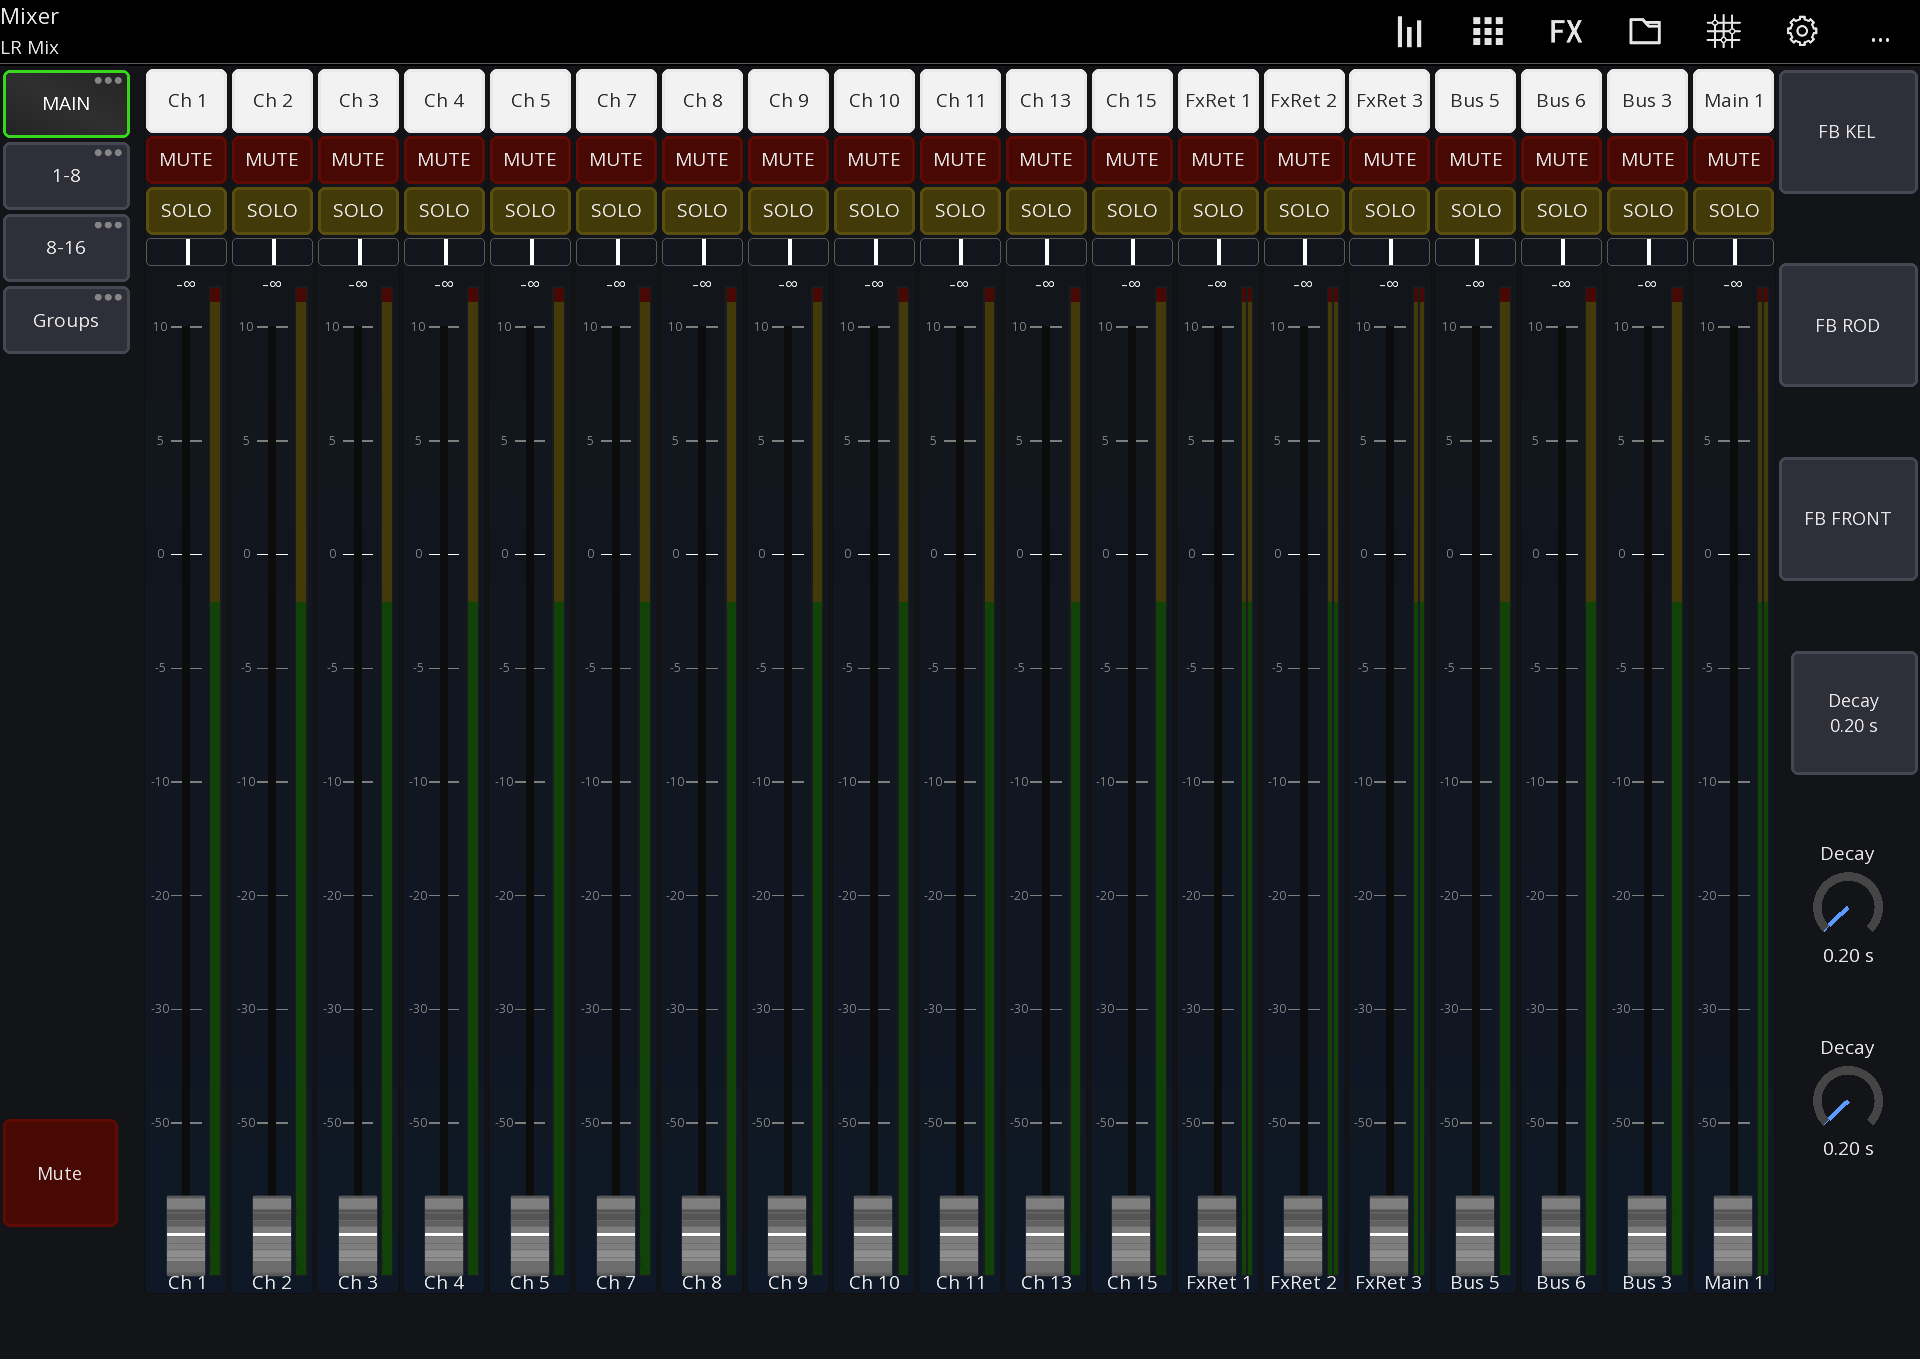Solo channel Ch 15
The height and width of the screenshot is (1359, 1920).
(1132, 210)
